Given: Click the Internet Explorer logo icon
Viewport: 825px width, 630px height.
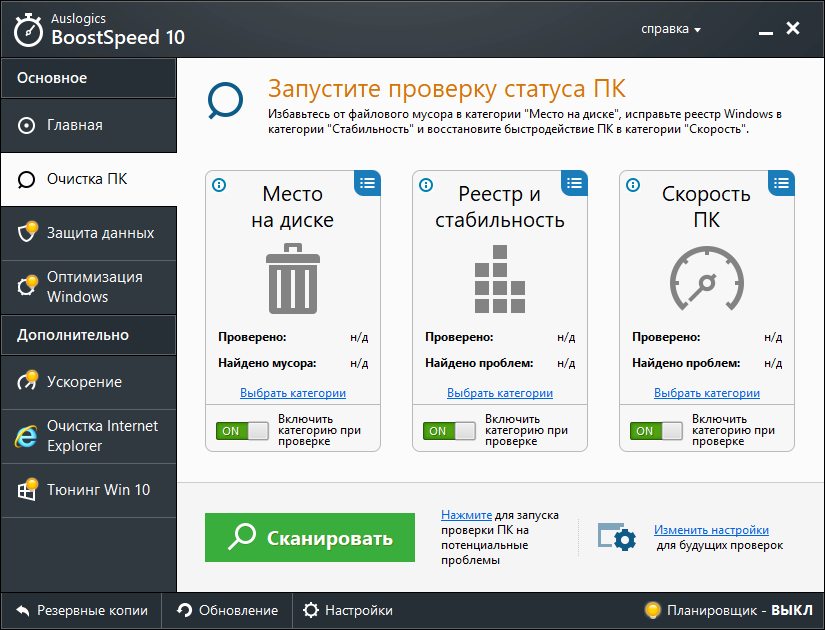Looking at the screenshot, I should click(x=26, y=436).
